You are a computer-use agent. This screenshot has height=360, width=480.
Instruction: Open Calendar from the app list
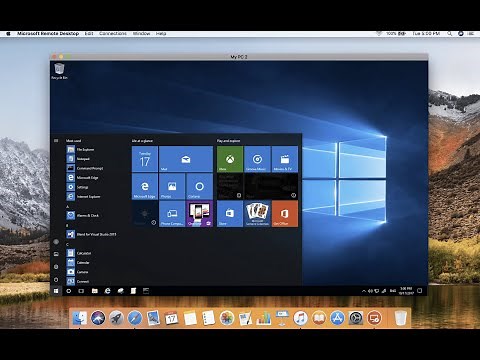(x=78, y=263)
